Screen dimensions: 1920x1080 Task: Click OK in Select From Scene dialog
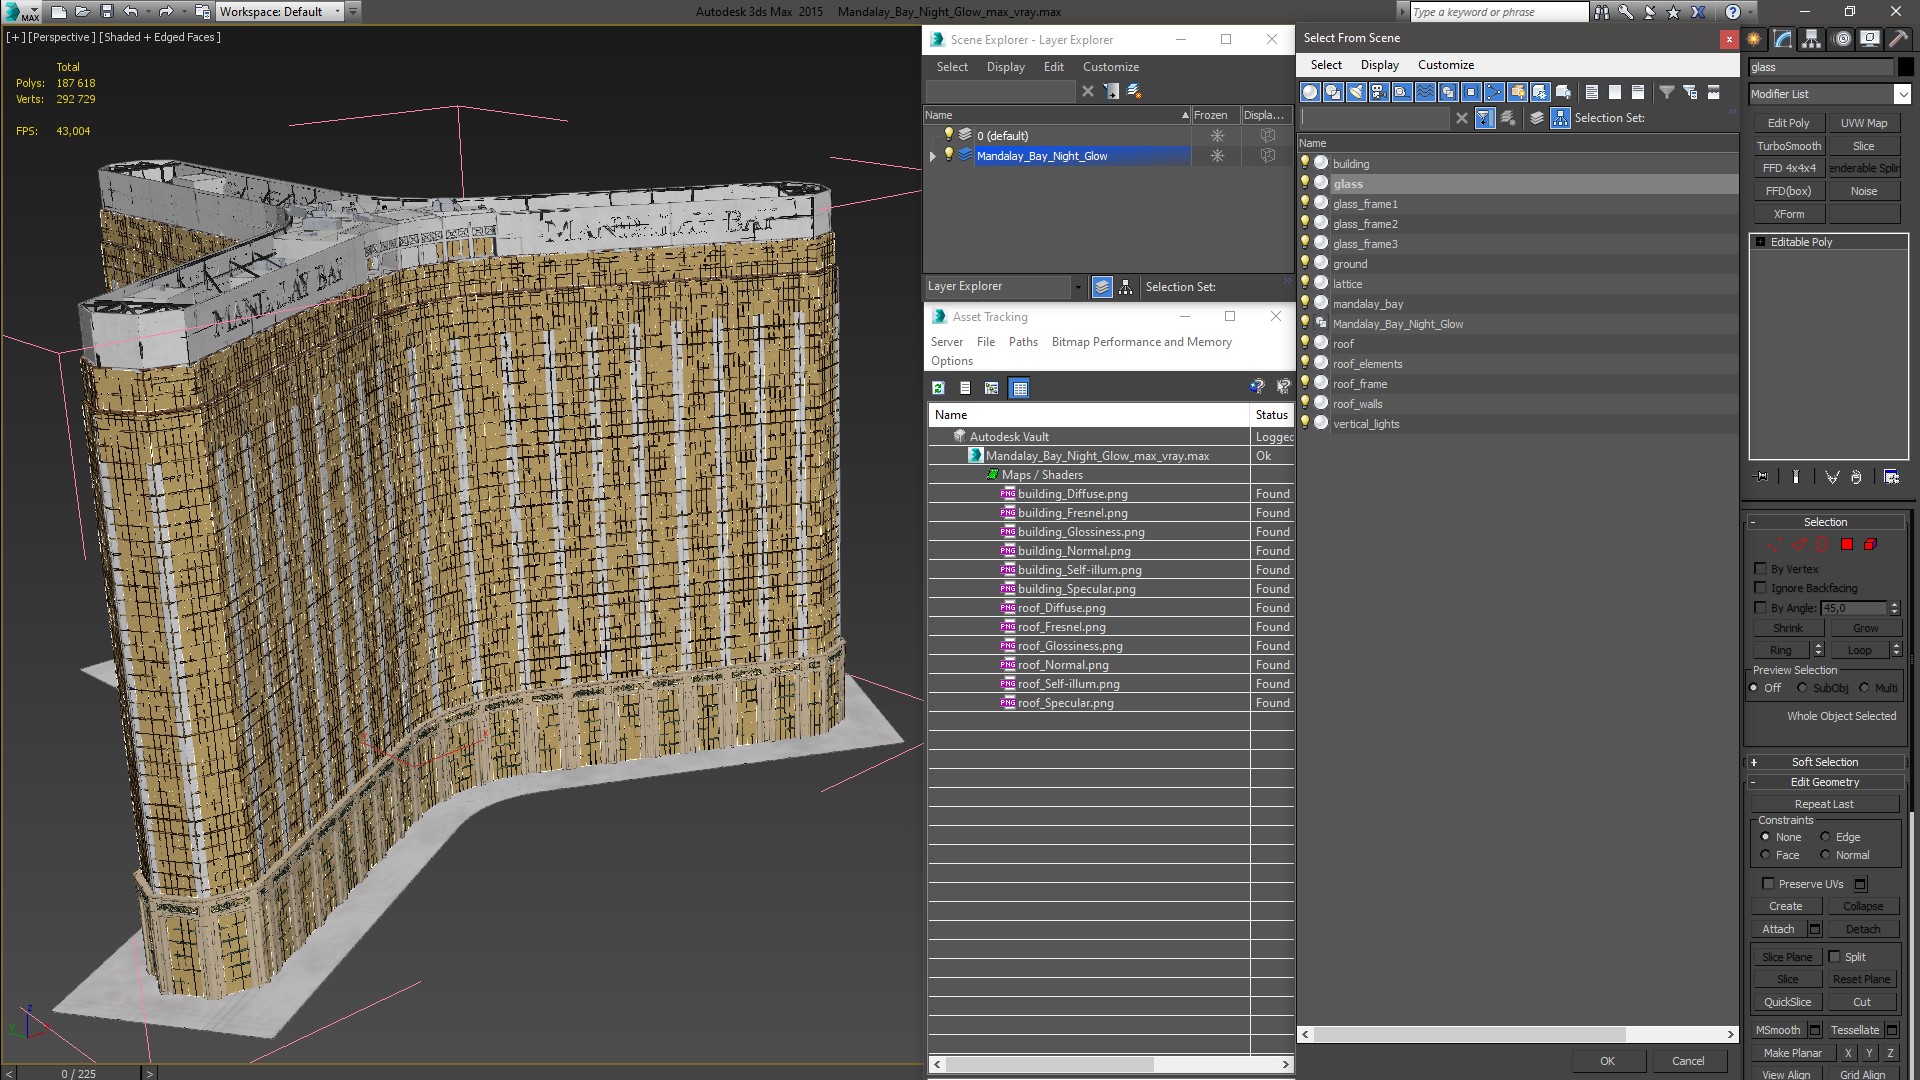1607,1061
